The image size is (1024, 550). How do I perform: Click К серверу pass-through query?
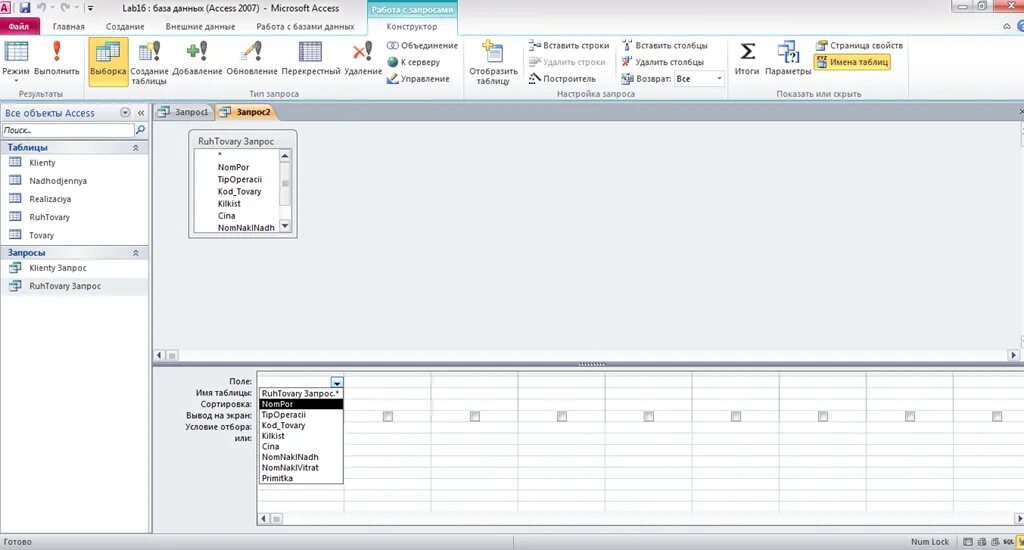click(x=413, y=62)
